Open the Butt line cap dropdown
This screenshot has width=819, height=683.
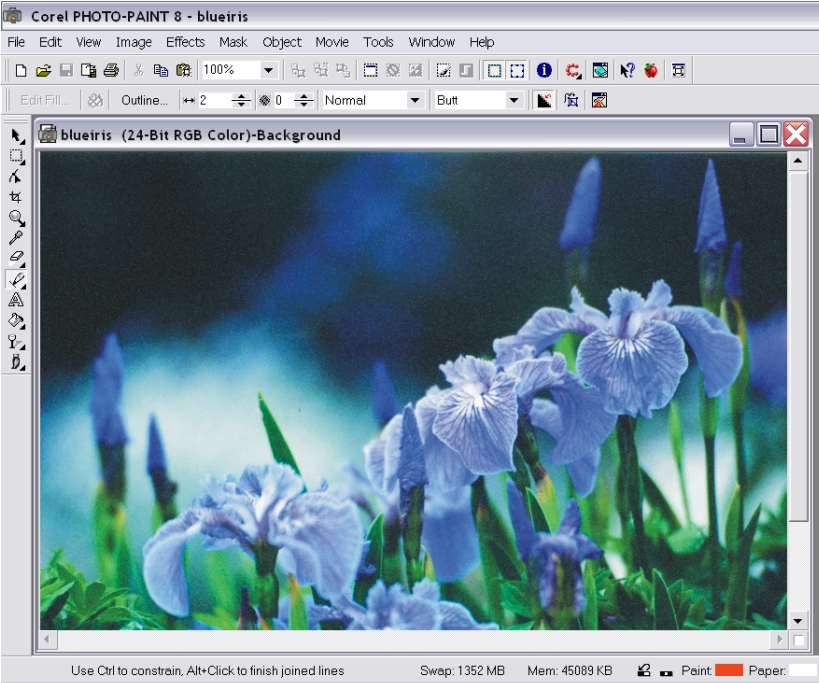pos(513,100)
